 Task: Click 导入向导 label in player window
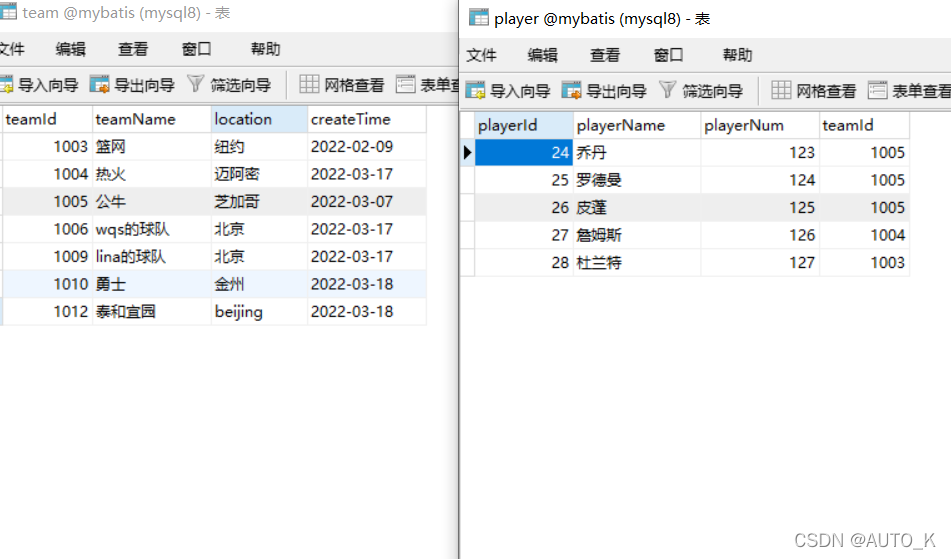[520, 91]
